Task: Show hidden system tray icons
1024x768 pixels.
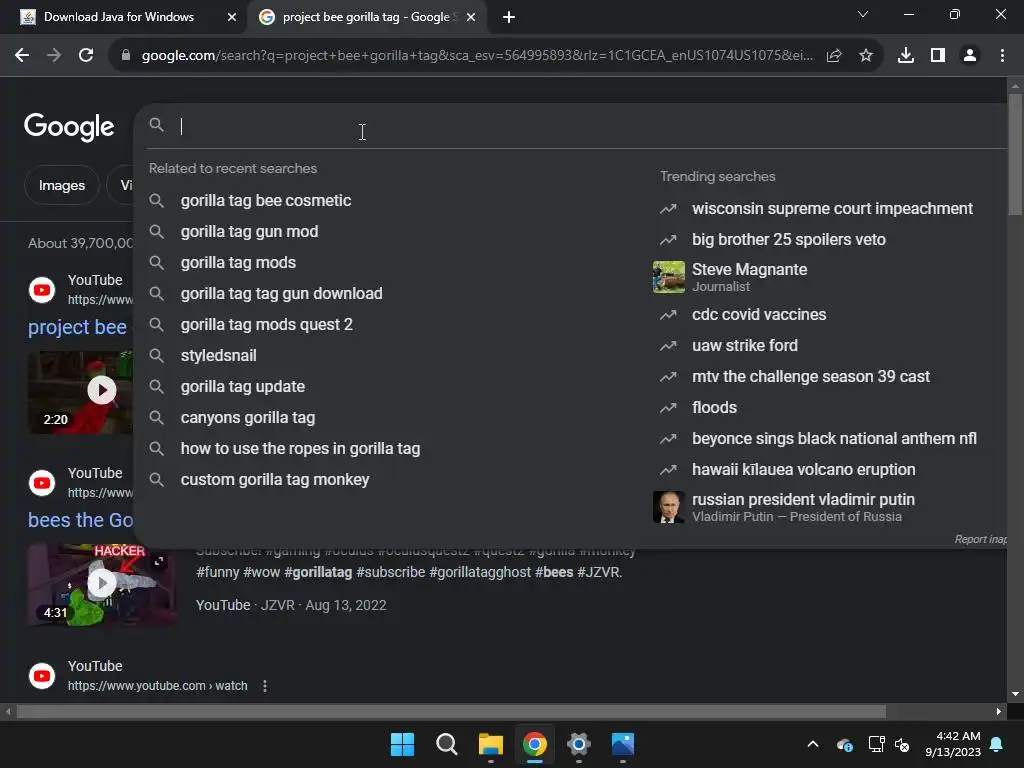Action: click(813, 744)
